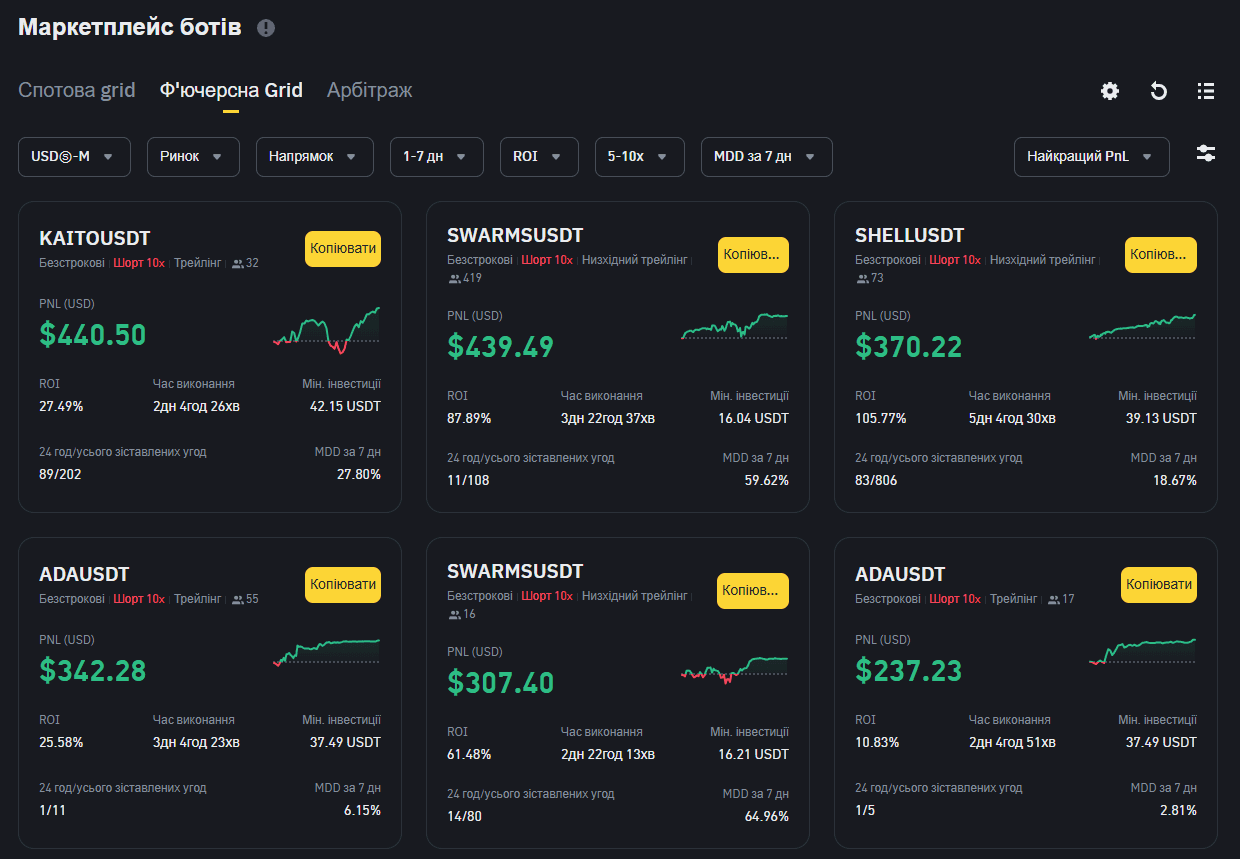Image resolution: width=1240 pixels, height=859 pixels.
Task: Click the 89/202 matched trades value
Action: [x=60, y=475]
